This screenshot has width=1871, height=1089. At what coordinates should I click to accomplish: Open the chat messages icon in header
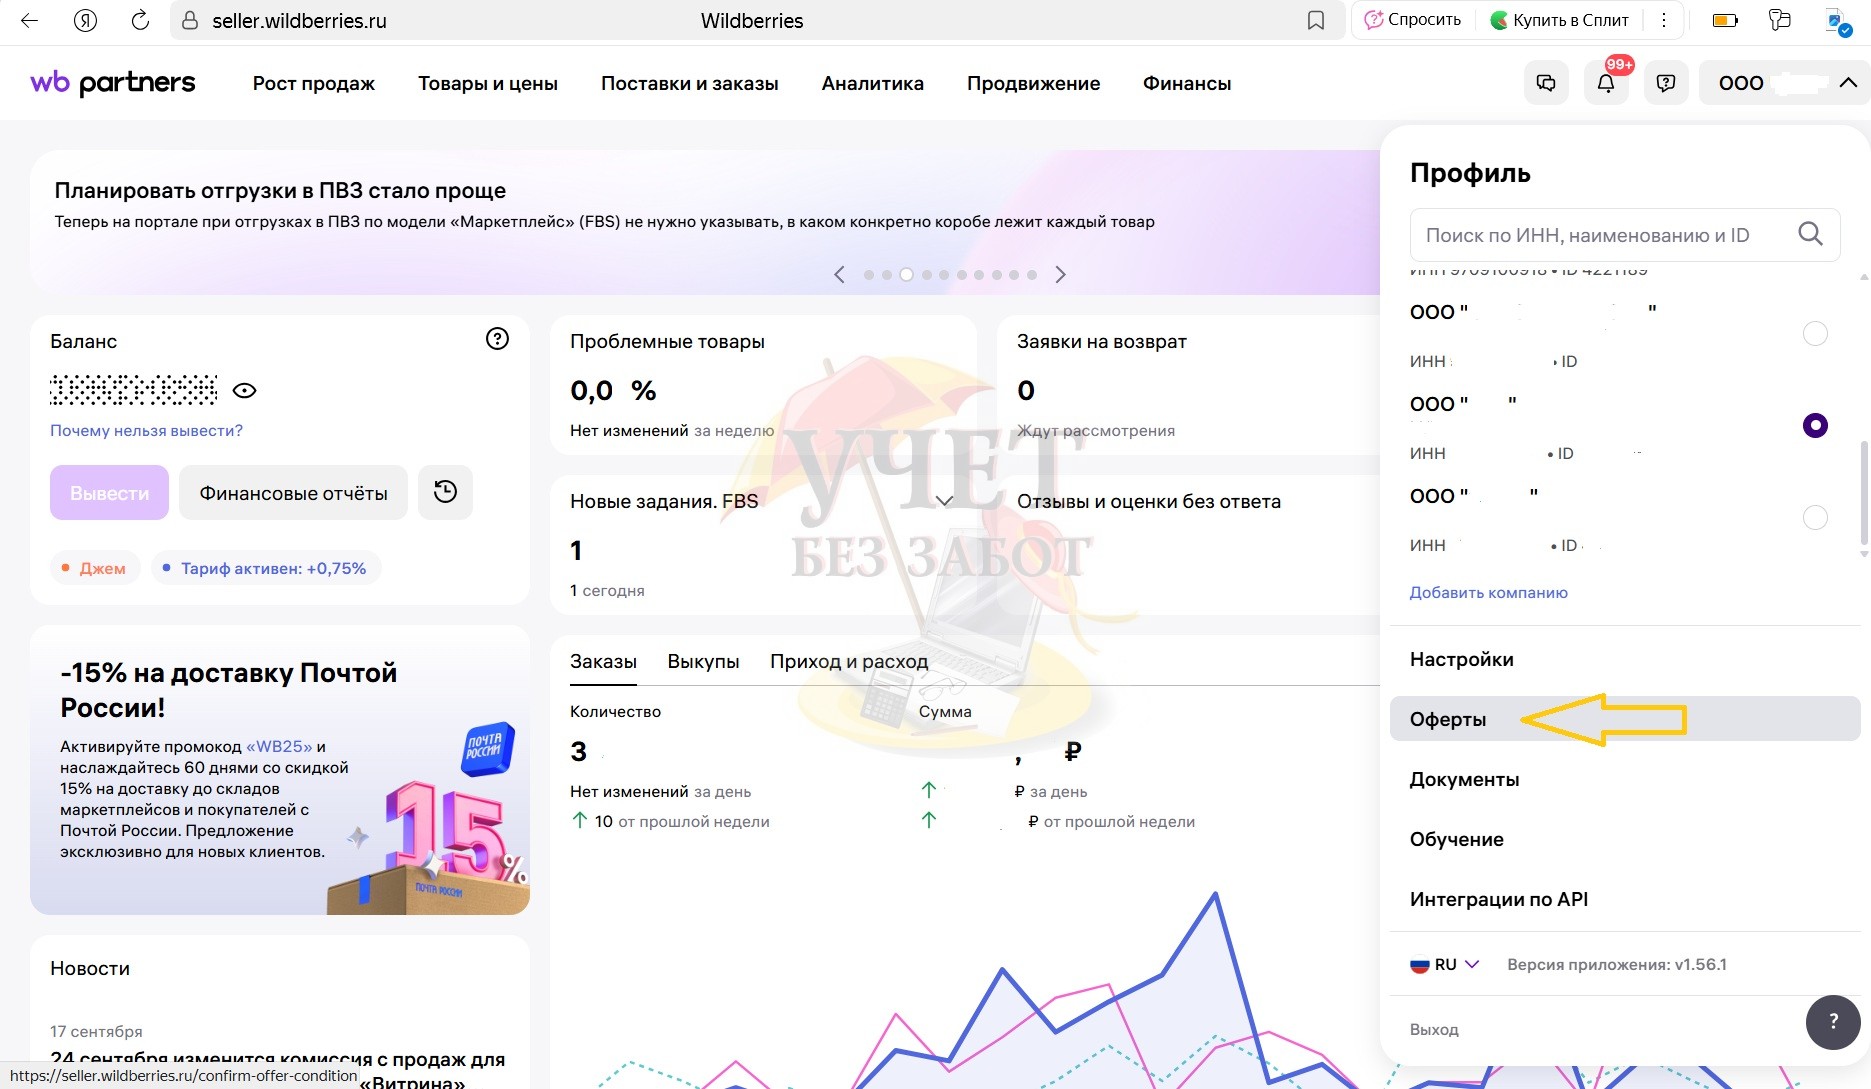pos(1546,83)
